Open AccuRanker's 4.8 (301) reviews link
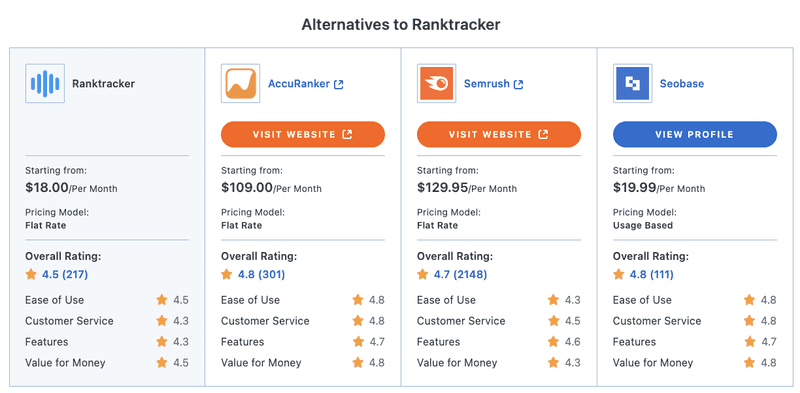Viewport: 800px width, 393px height. [261, 275]
